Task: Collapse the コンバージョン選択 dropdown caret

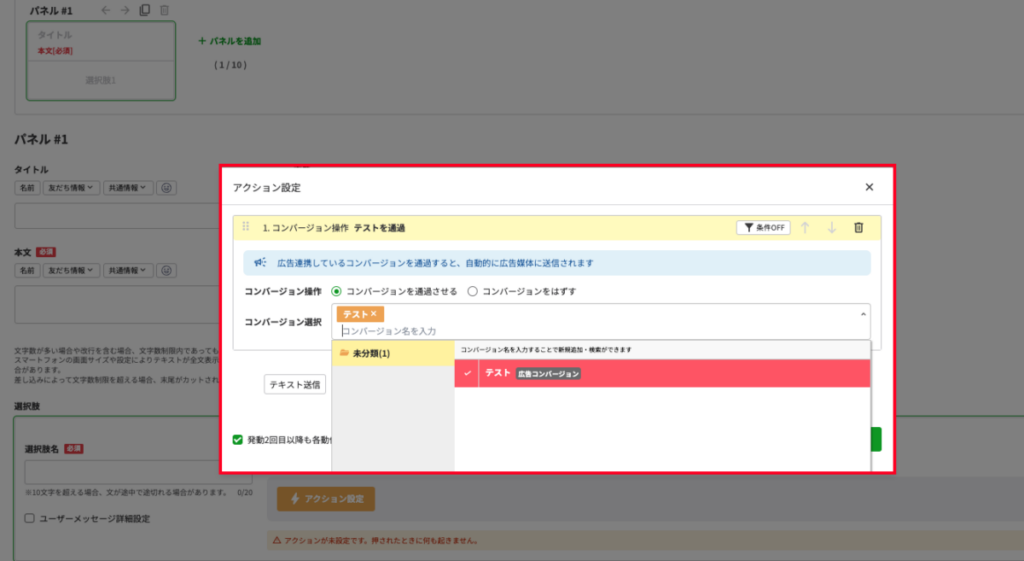Action: [862, 314]
